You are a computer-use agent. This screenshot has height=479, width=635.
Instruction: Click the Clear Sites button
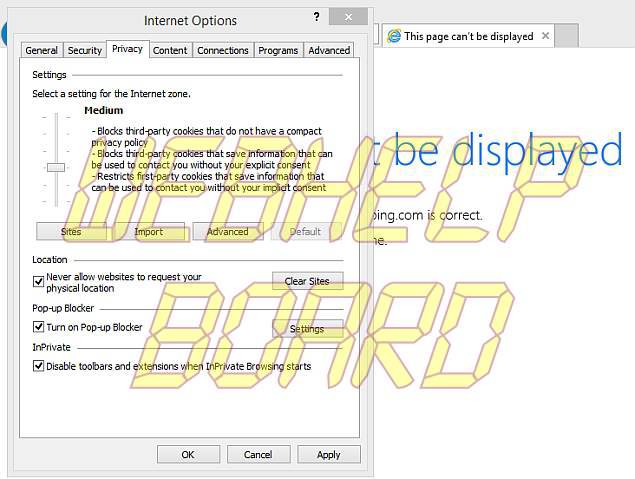[x=308, y=281]
